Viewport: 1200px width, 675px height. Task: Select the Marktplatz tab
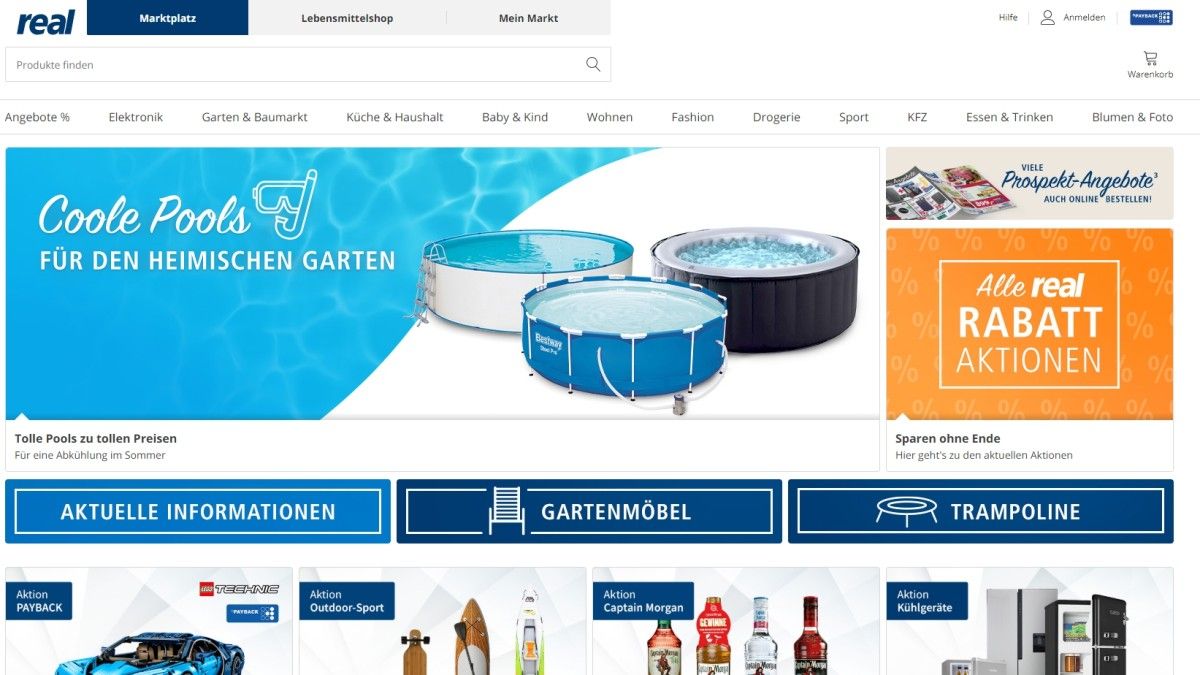coord(167,18)
